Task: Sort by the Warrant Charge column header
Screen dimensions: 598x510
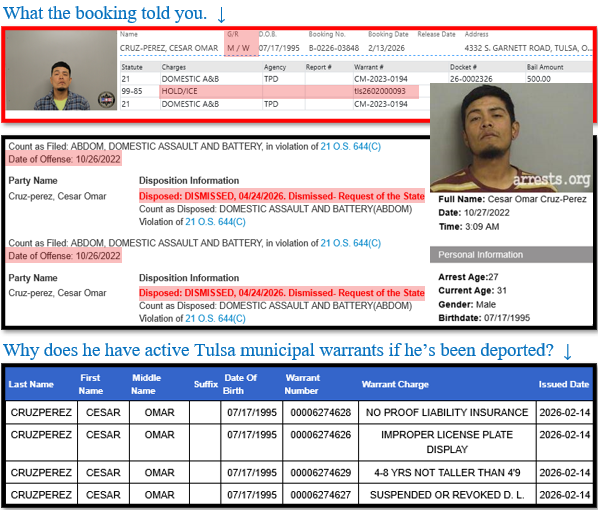Action: [x=395, y=385]
